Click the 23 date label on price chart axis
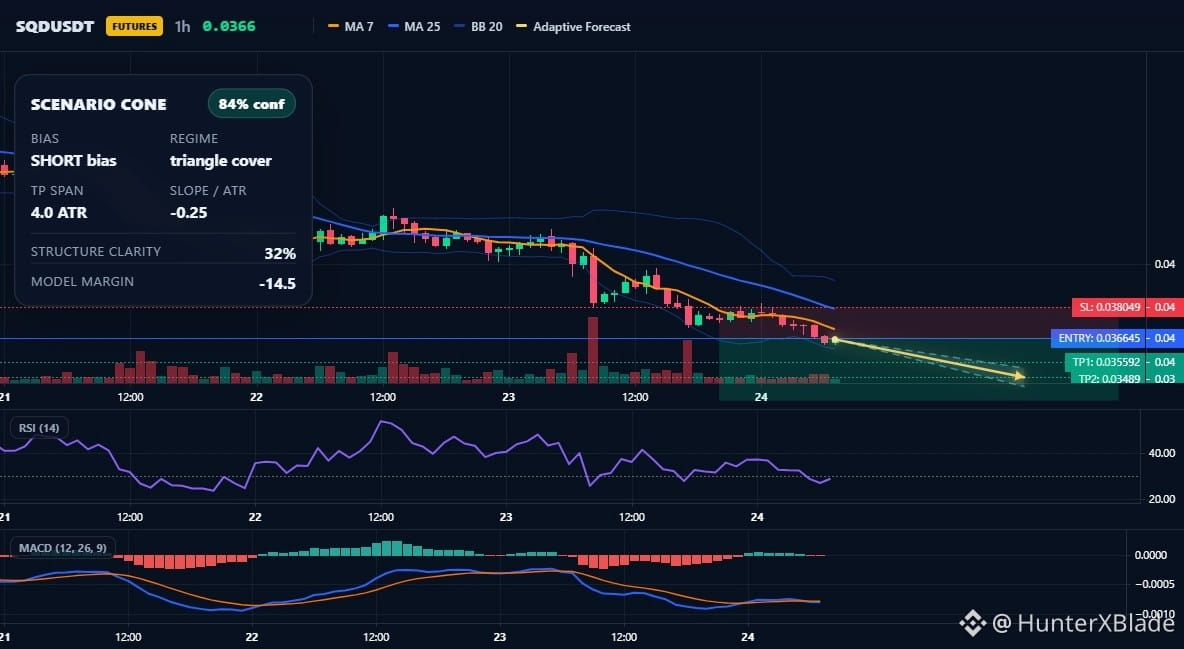1184x649 pixels. (x=508, y=397)
